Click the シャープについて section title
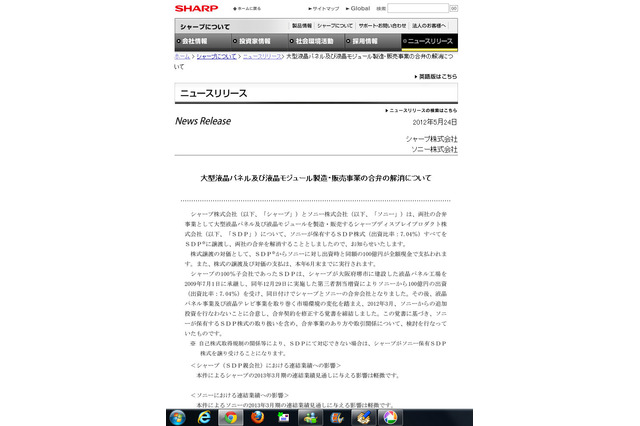The height and width of the screenshot is (426, 640). pos(205,27)
